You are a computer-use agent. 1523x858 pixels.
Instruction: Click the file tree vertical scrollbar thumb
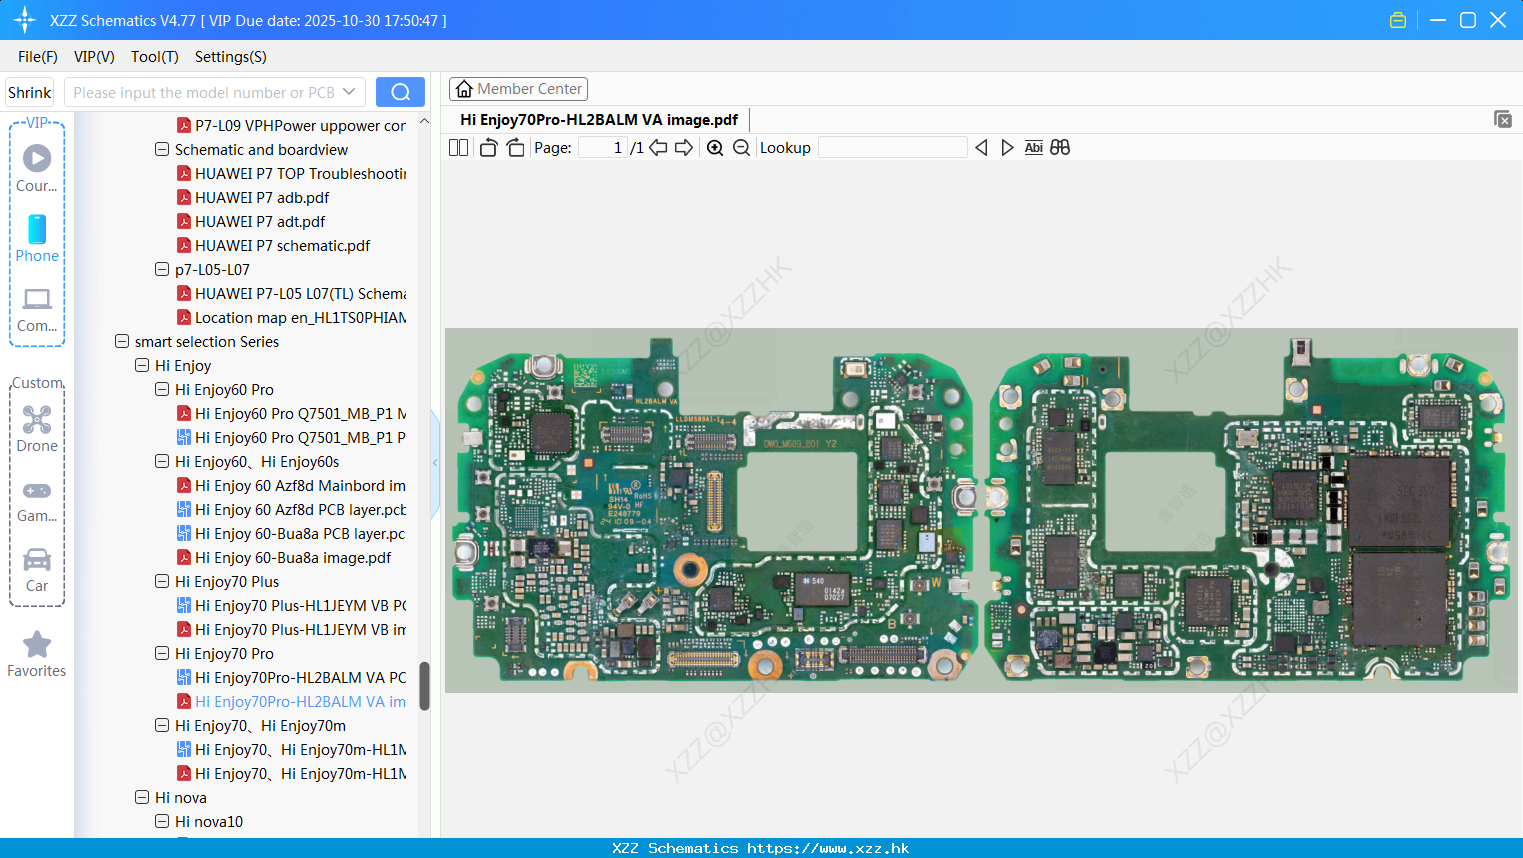[424, 686]
